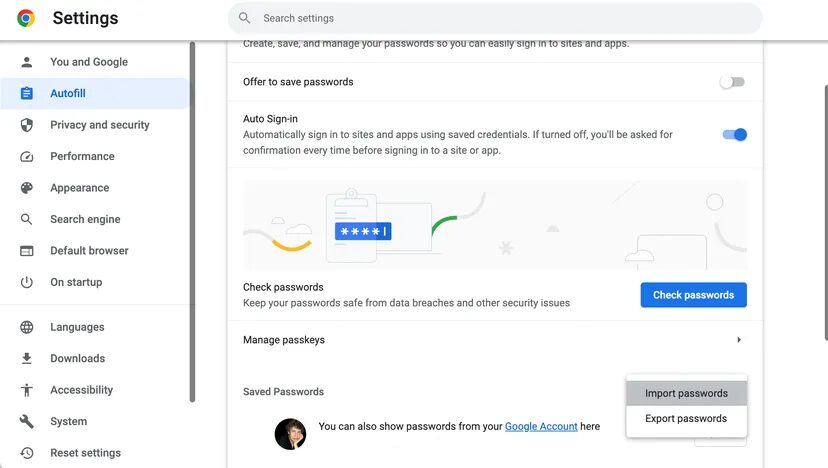Select Import passwords from the menu
Viewport: 828px width, 468px height.
pos(686,394)
